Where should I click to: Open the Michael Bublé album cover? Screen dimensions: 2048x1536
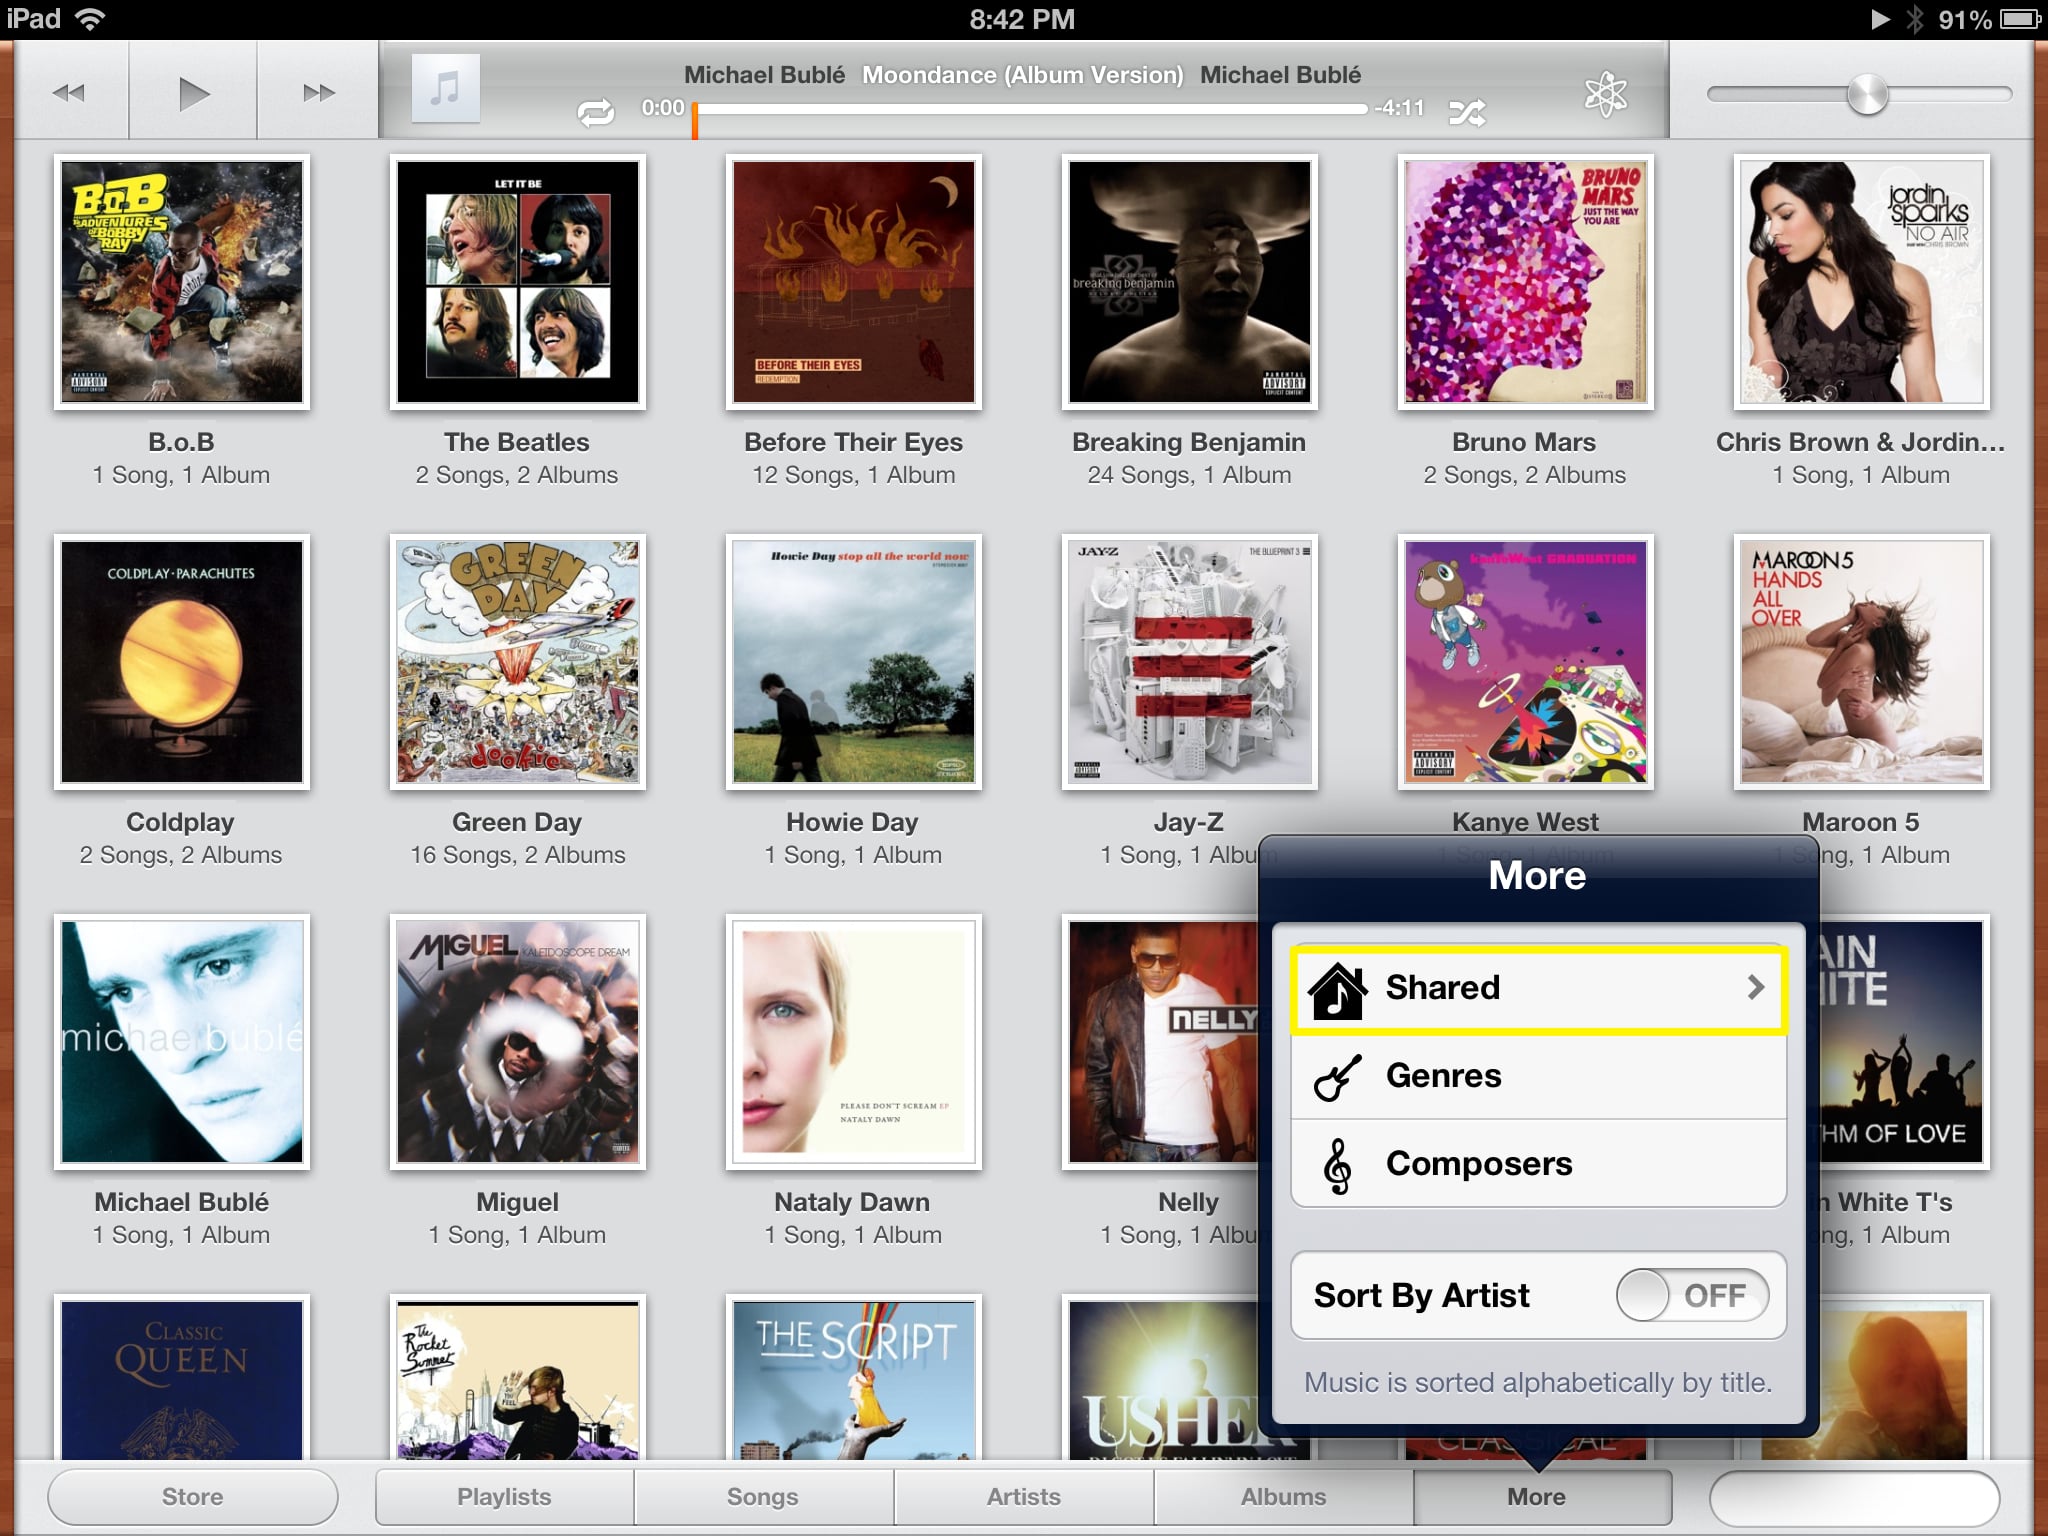(182, 1042)
